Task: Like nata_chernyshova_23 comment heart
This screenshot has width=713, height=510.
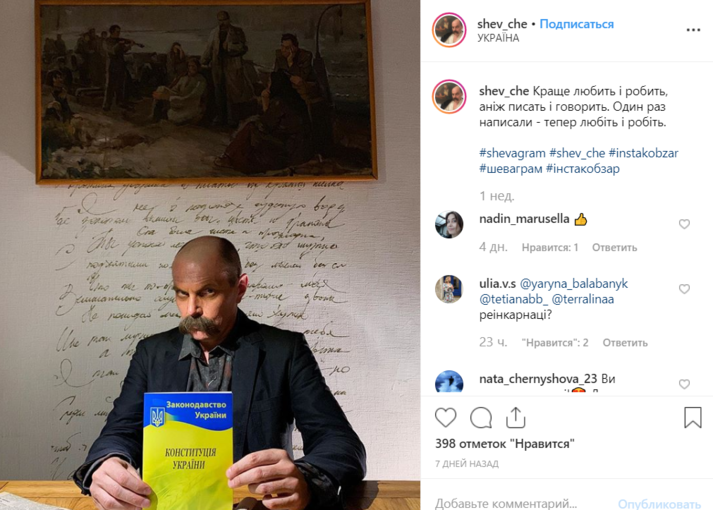Action: (684, 384)
